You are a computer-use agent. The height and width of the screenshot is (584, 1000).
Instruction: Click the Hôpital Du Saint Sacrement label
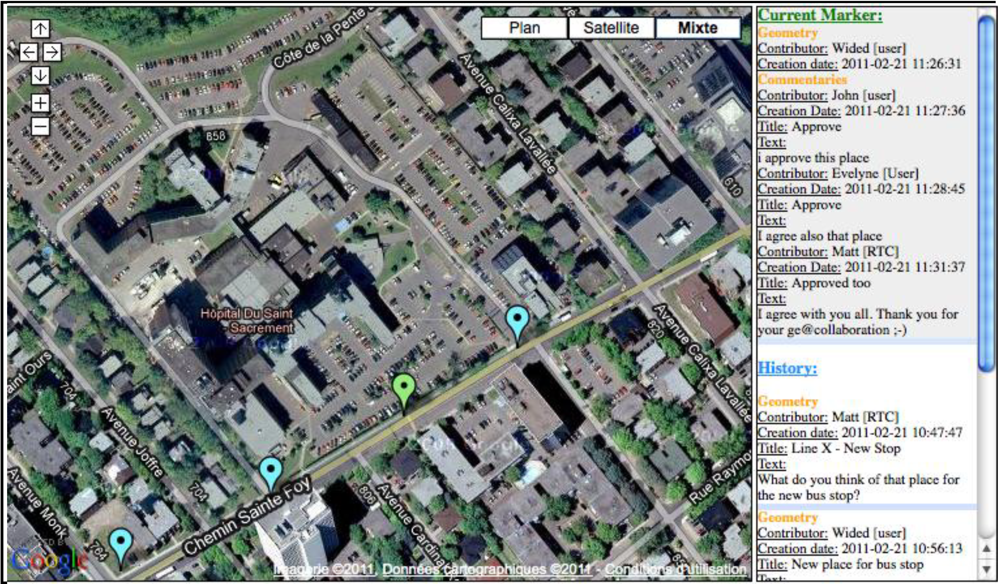coord(239,320)
